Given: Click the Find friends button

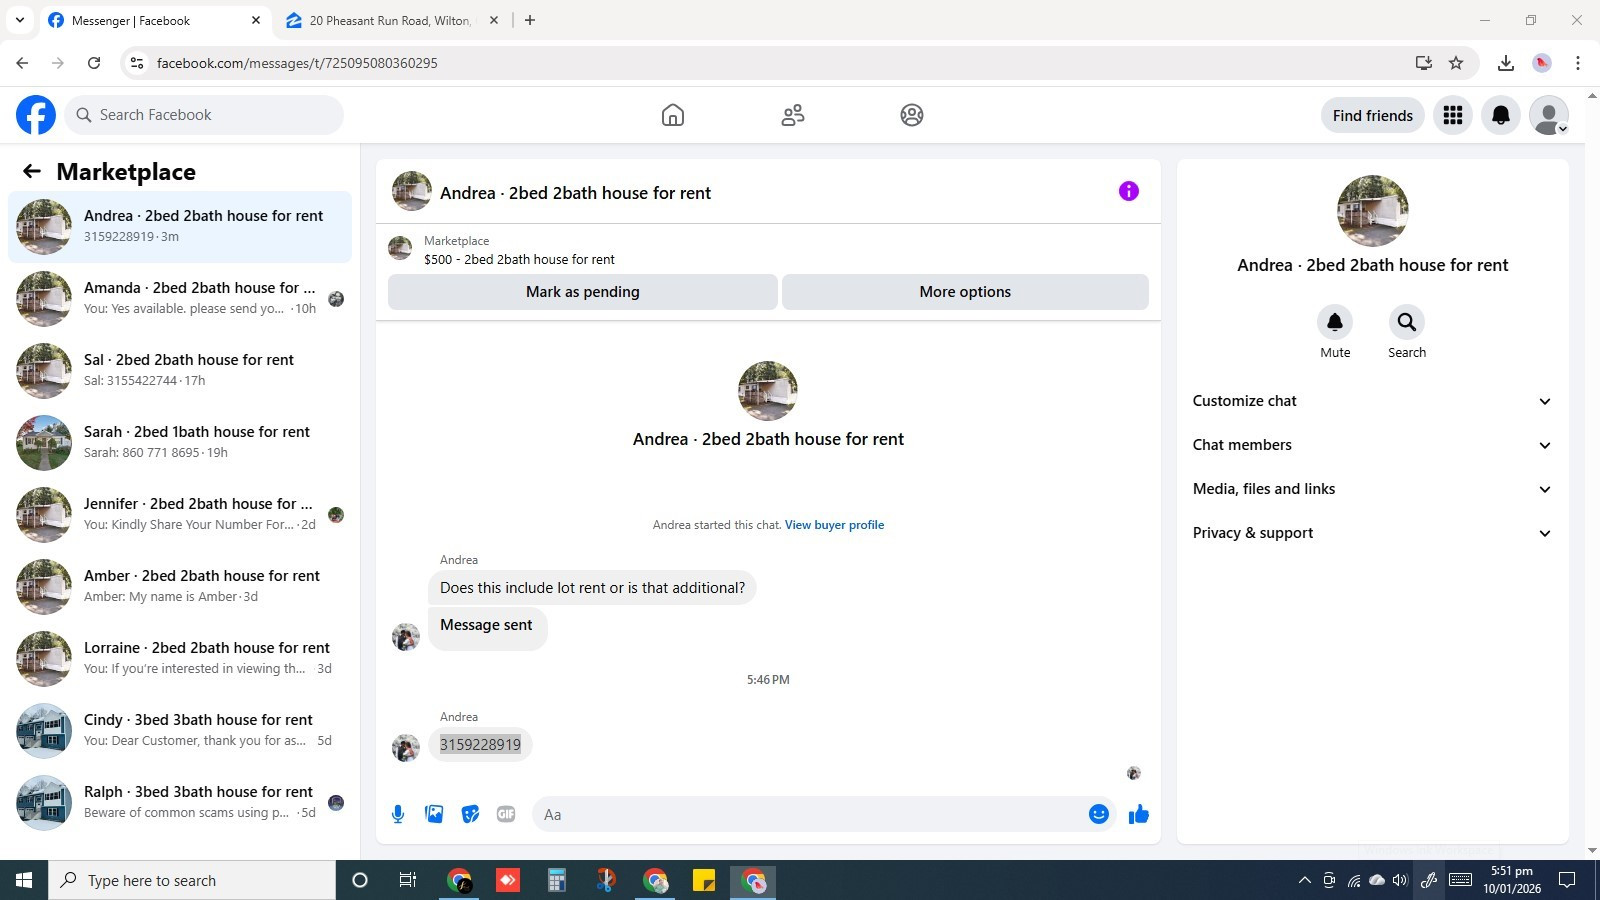Looking at the screenshot, I should (1373, 115).
